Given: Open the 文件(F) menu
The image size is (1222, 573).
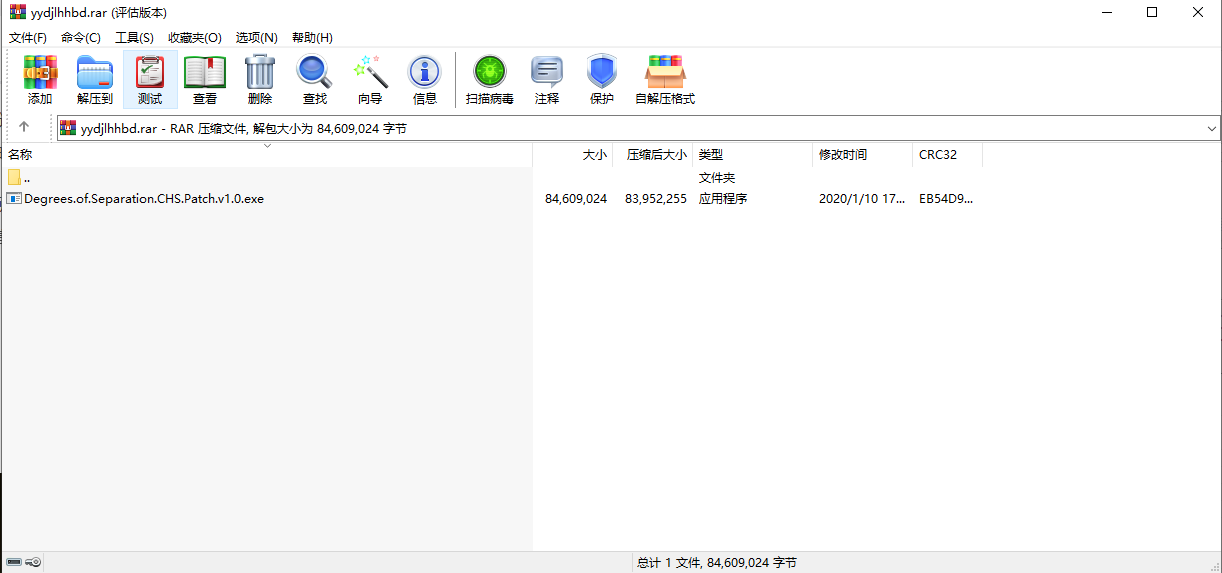Looking at the screenshot, I should (28, 37).
